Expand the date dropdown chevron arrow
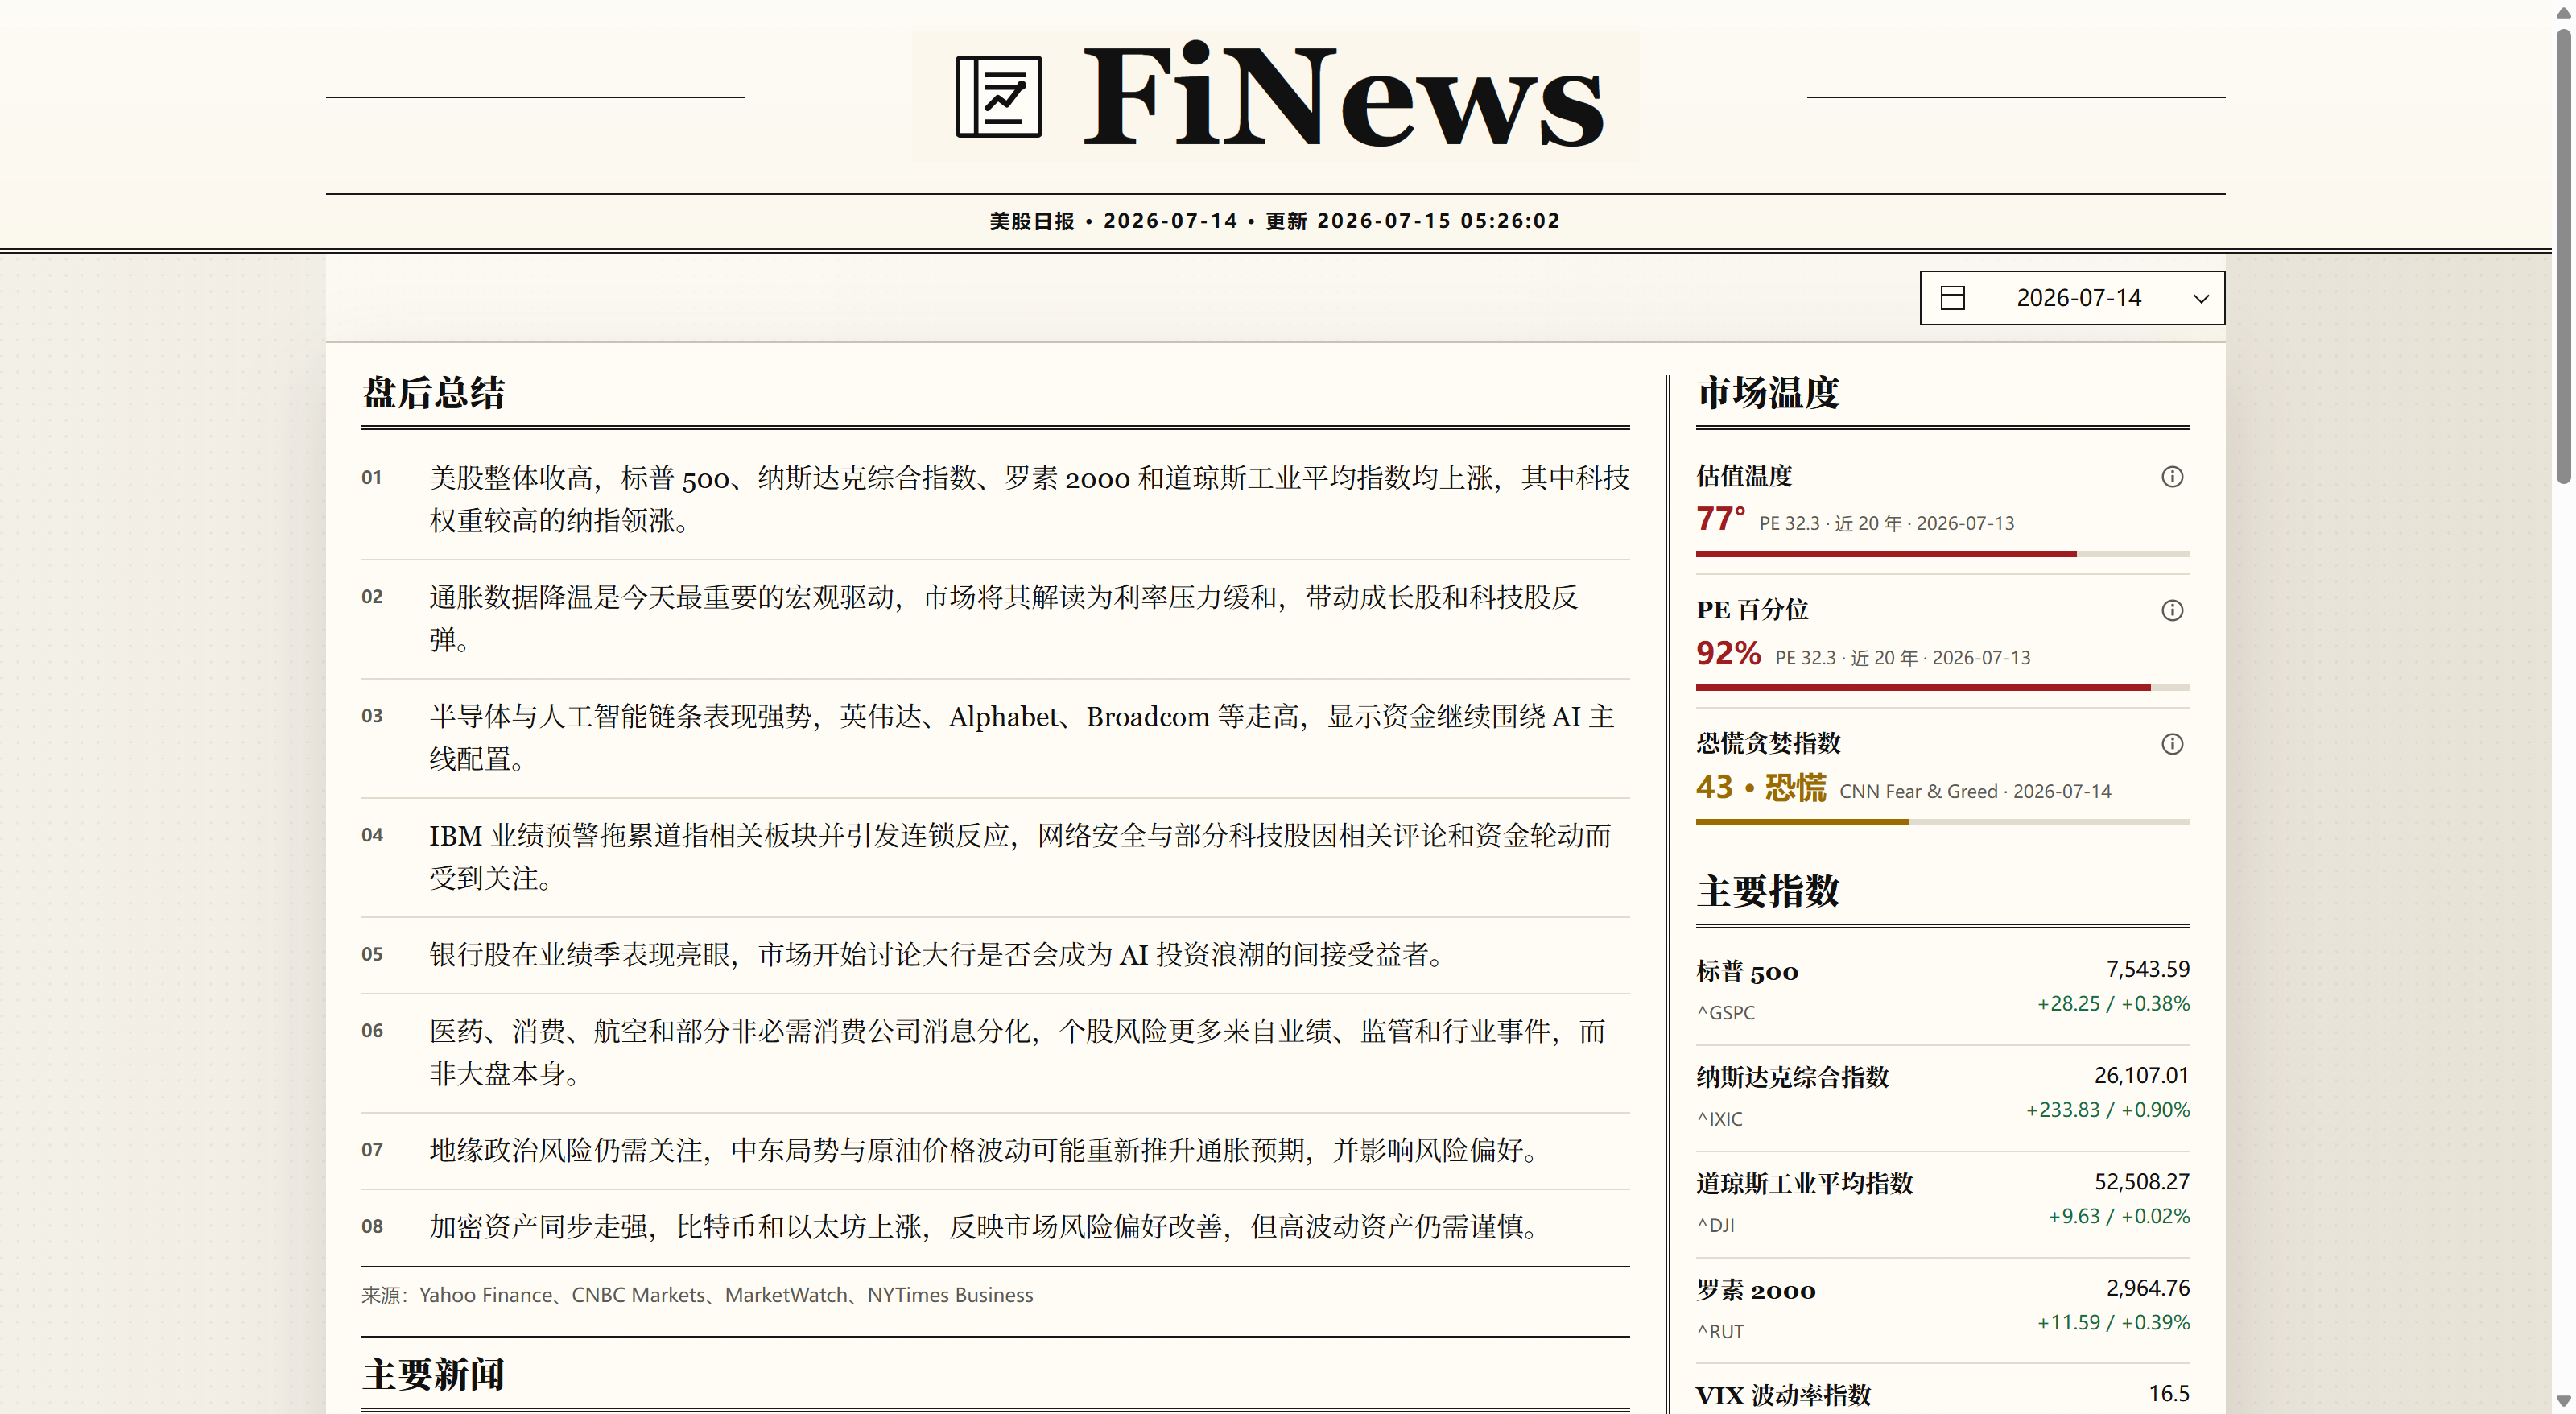This screenshot has height=1414, width=2576. [x=2200, y=299]
